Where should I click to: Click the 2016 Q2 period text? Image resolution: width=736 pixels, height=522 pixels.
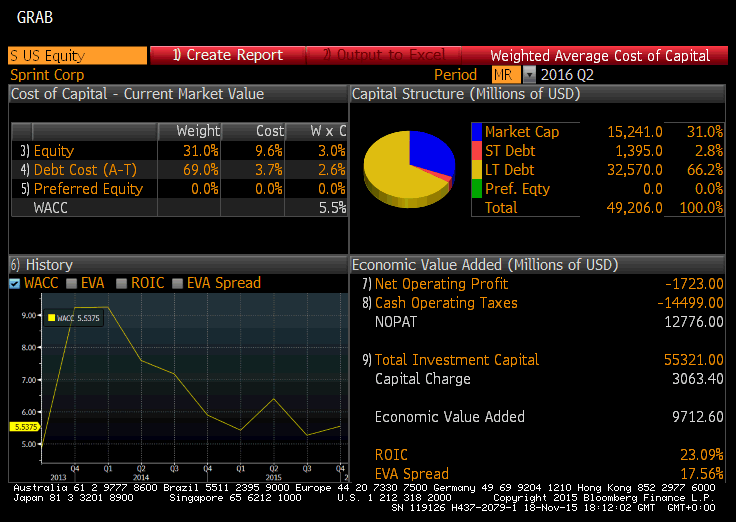(x=567, y=75)
